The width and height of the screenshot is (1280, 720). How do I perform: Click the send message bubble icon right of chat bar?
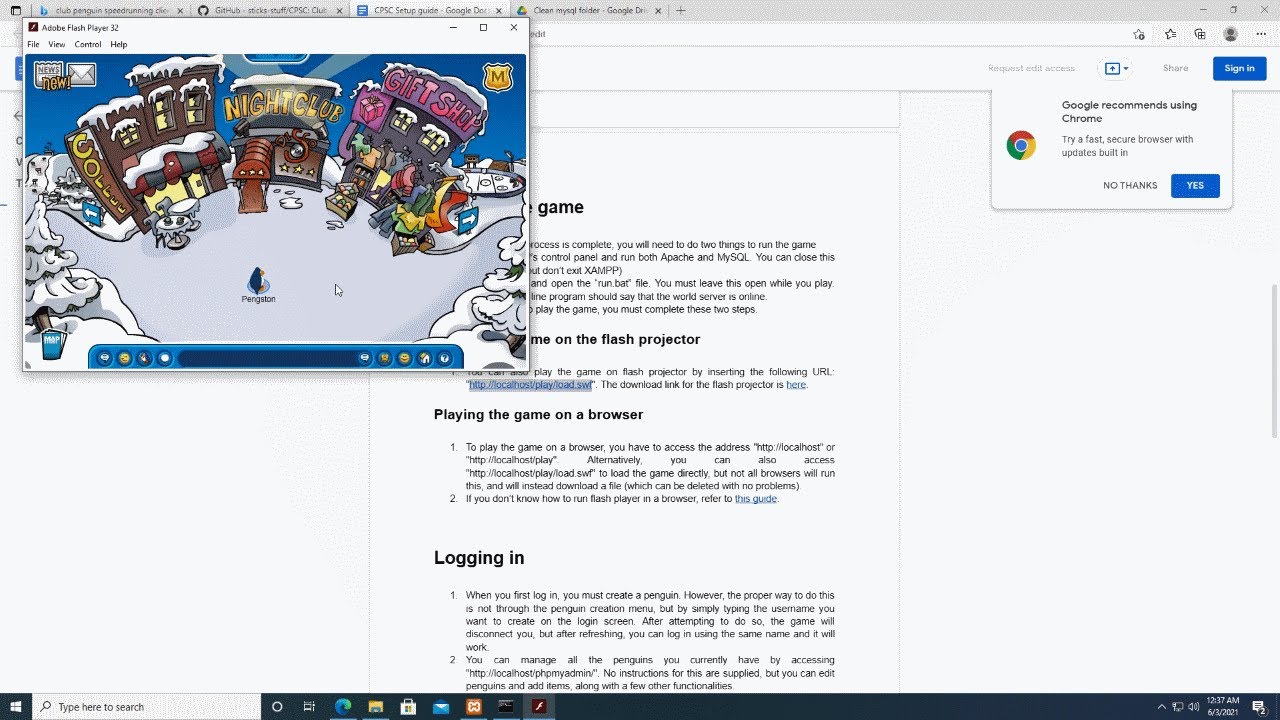(x=365, y=358)
